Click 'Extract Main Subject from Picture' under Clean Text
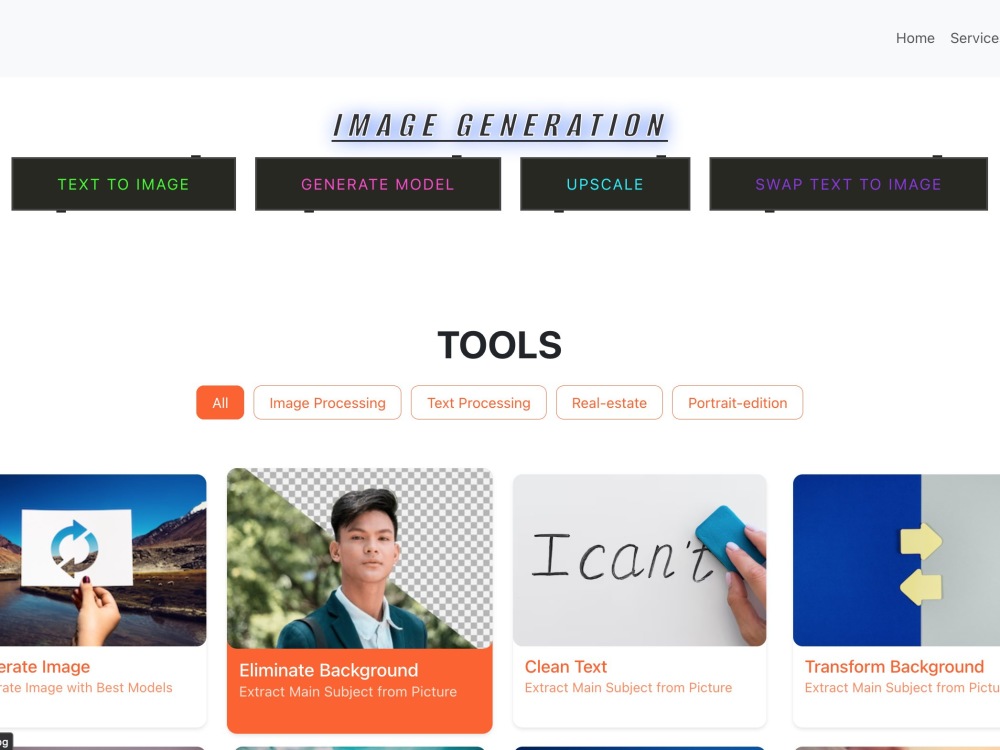This screenshot has height=750, width=1000. [x=628, y=688]
